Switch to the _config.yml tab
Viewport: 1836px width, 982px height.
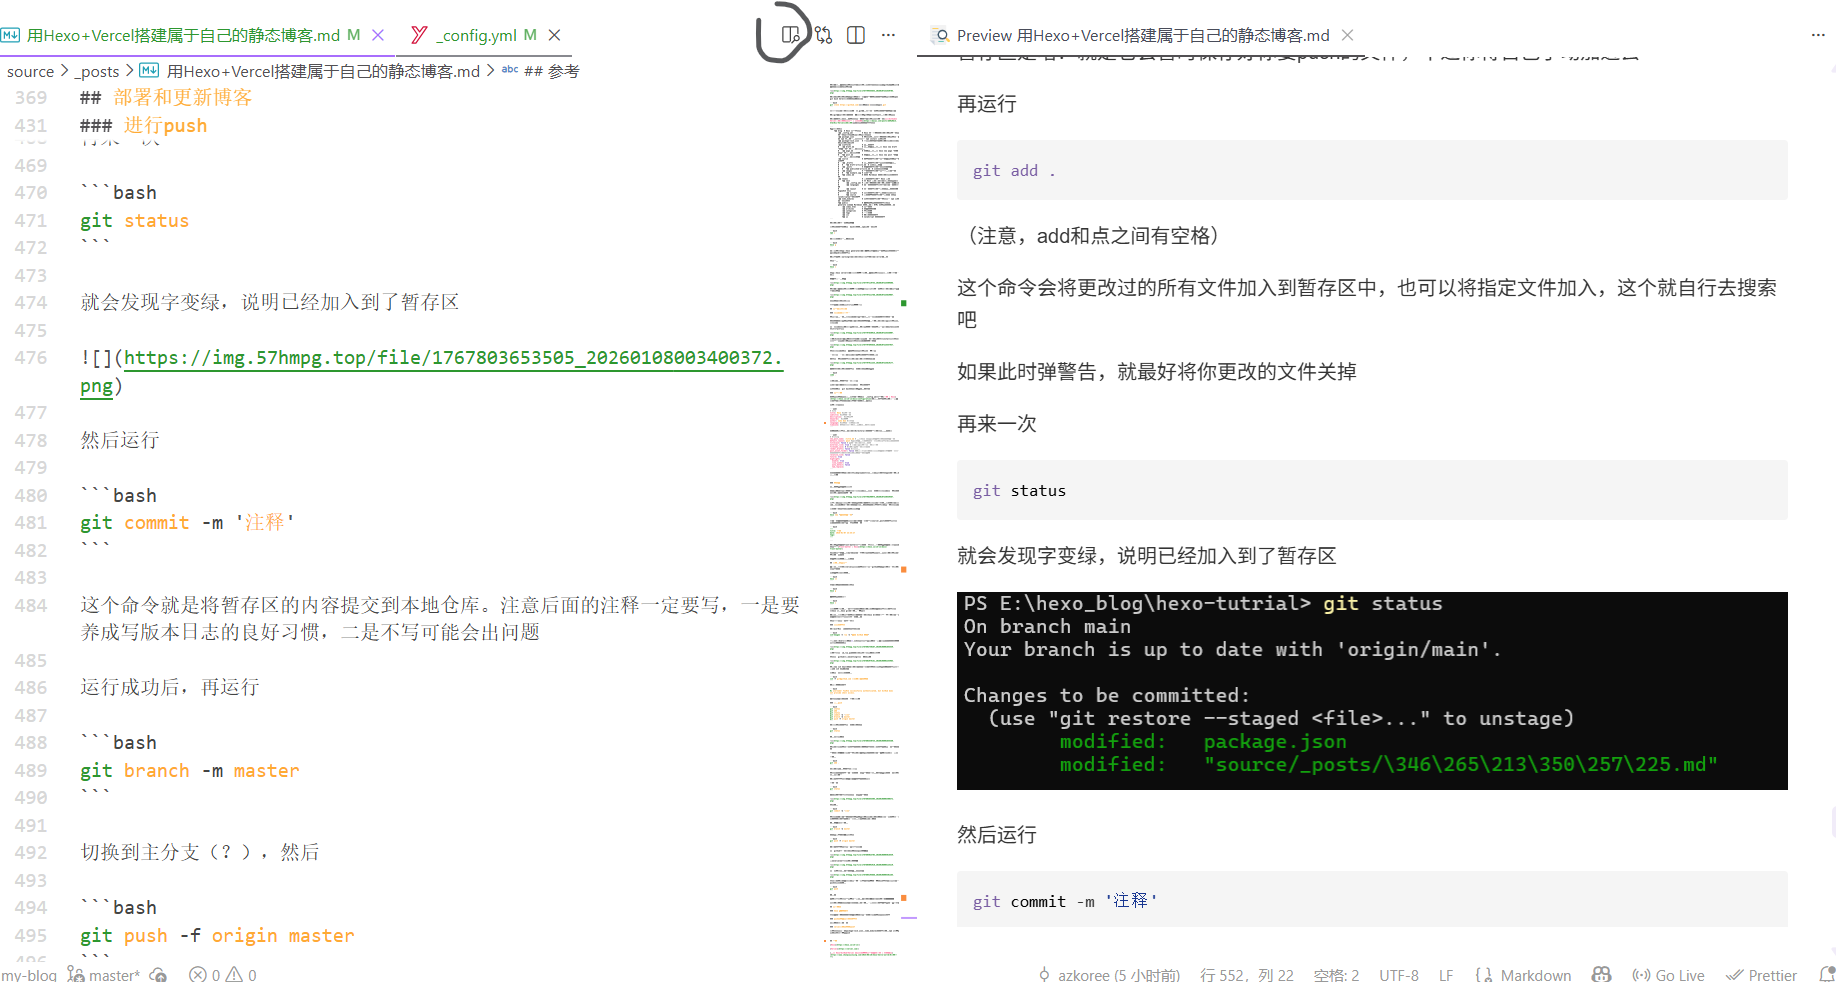476,35
